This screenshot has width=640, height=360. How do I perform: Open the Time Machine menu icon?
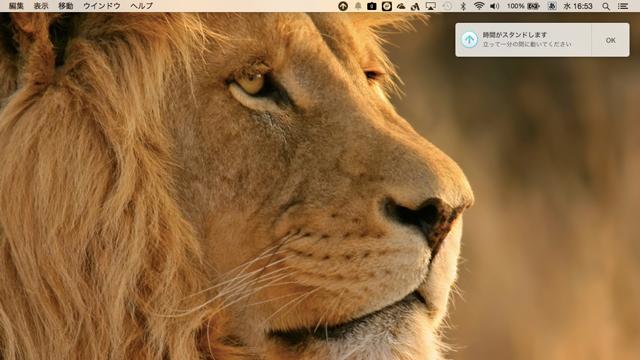[x=447, y=6]
